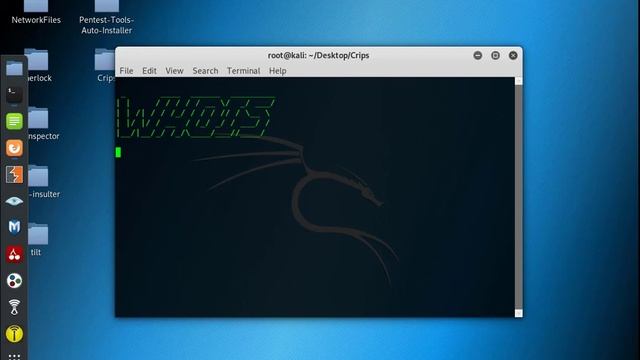640x360 pixels.
Task: Show applications grid at the dock's end
Action: [x=14, y=357]
